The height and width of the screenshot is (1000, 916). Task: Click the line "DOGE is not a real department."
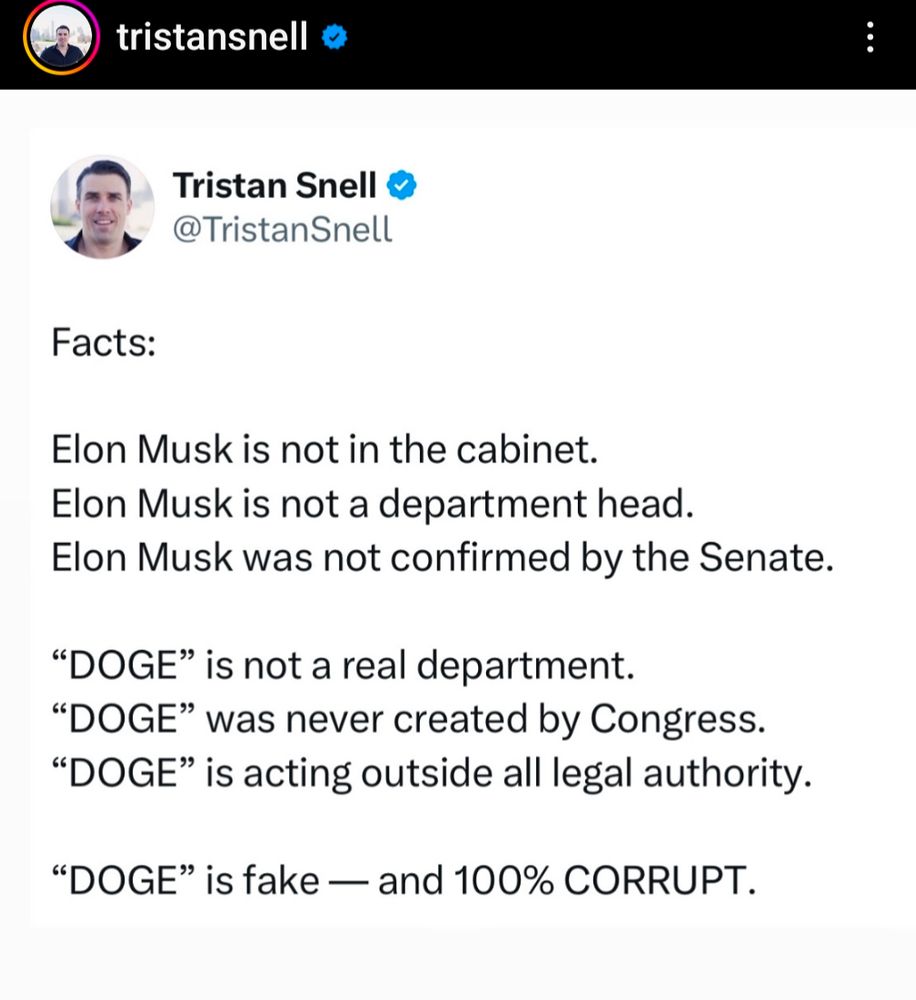(x=343, y=665)
